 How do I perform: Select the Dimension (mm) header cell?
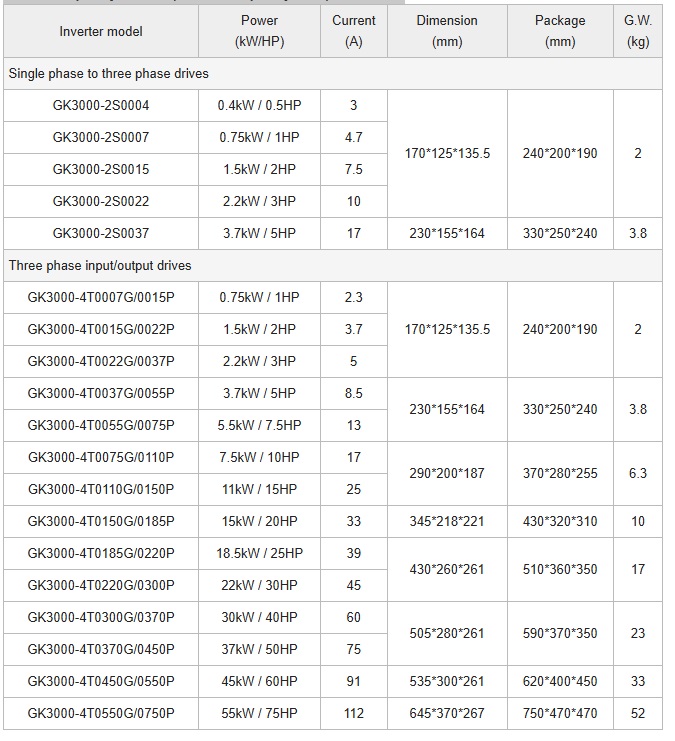447,31
